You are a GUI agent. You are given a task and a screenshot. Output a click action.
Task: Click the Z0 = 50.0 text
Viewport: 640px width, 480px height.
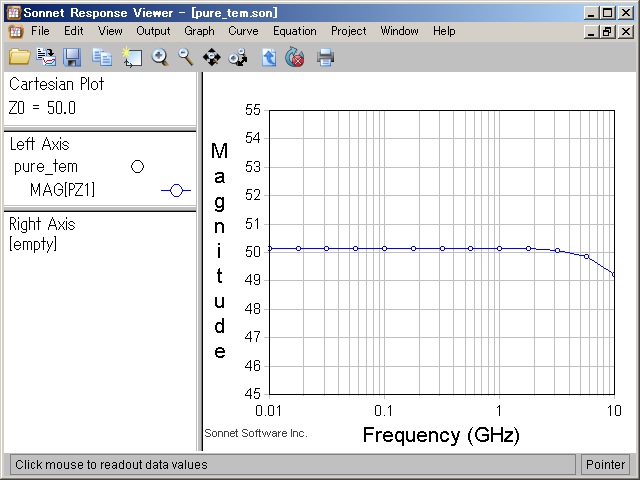(42, 108)
